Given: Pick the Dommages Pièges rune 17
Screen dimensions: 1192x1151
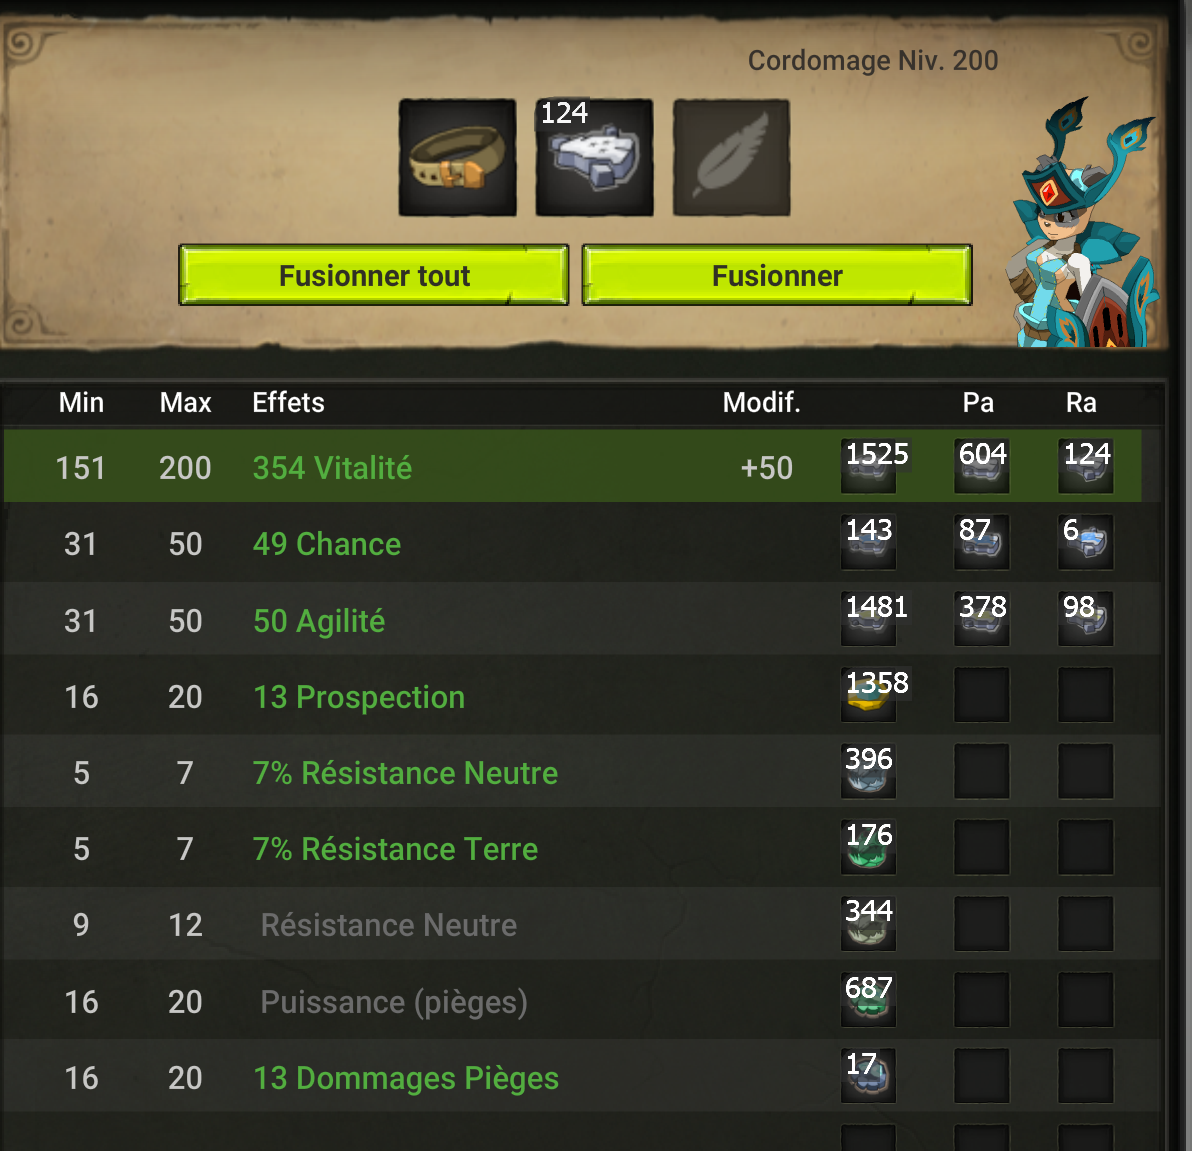Looking at the screenshot, I should pyautogui.click(x=868, y=1076).
